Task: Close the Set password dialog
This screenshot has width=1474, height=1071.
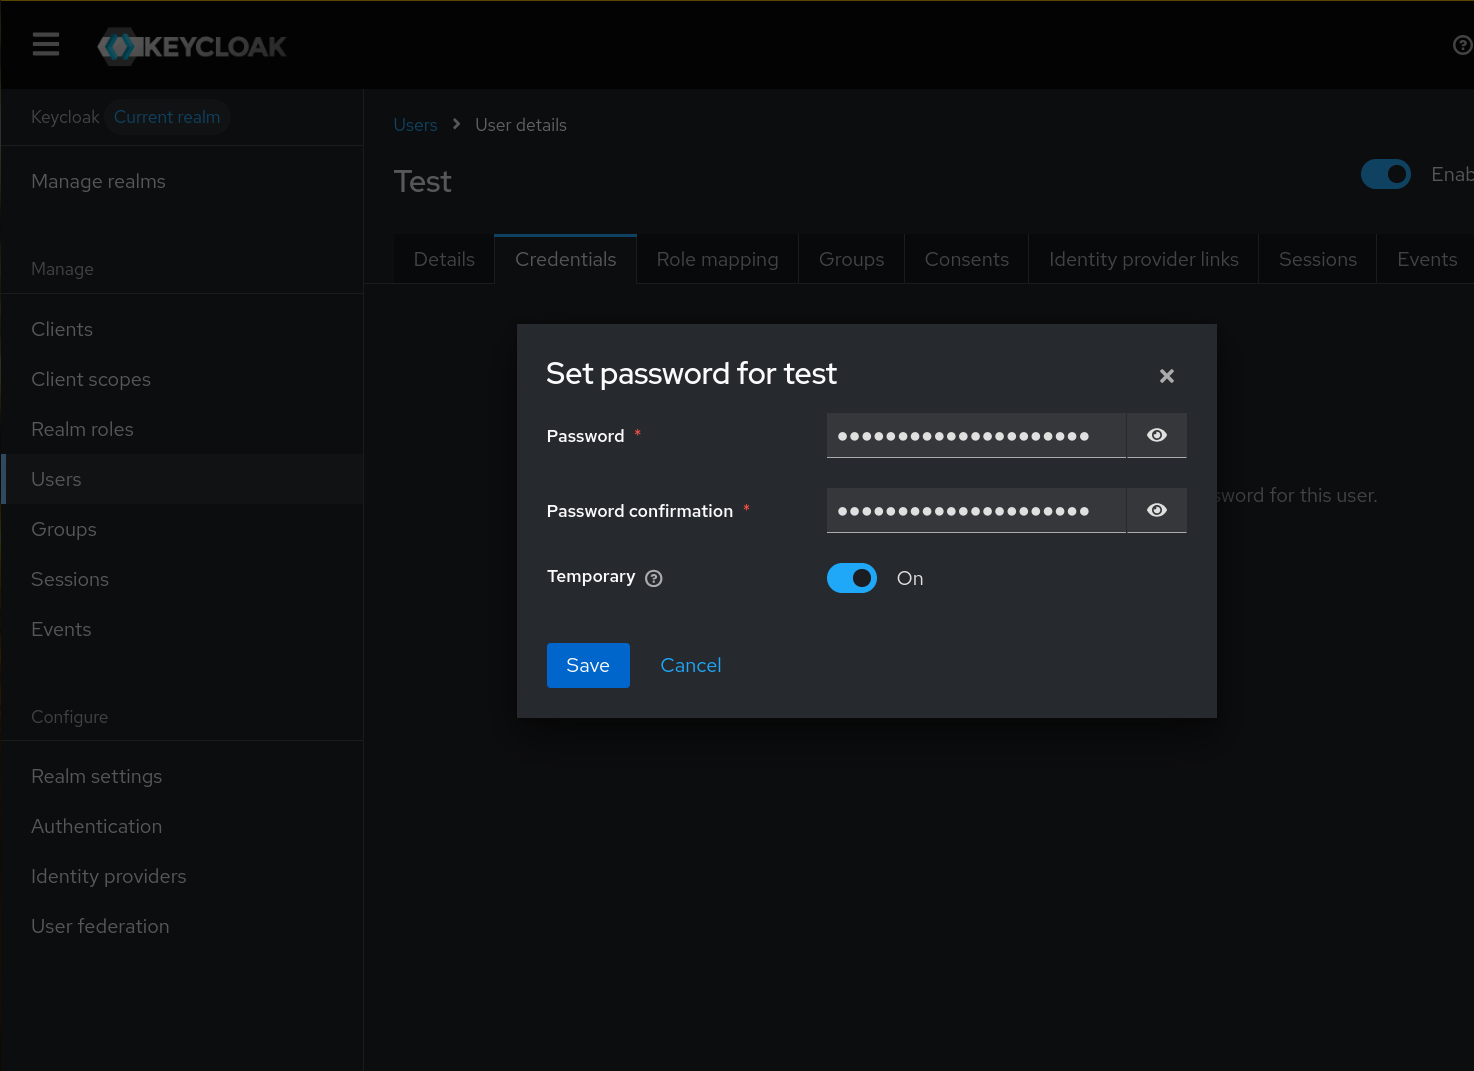Action: point(1166,376)
